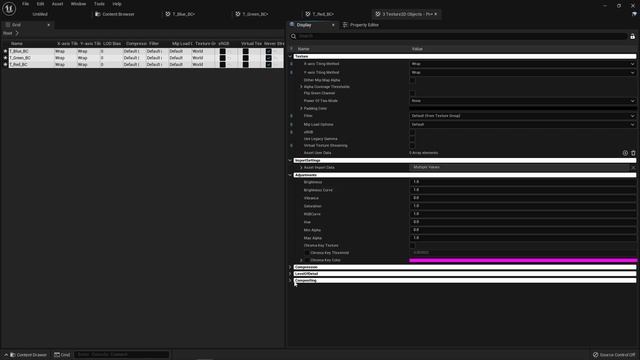The height and width of the screenshot is (360, 640).
Task: Open the Tools menu
Action: pos(99,4)
